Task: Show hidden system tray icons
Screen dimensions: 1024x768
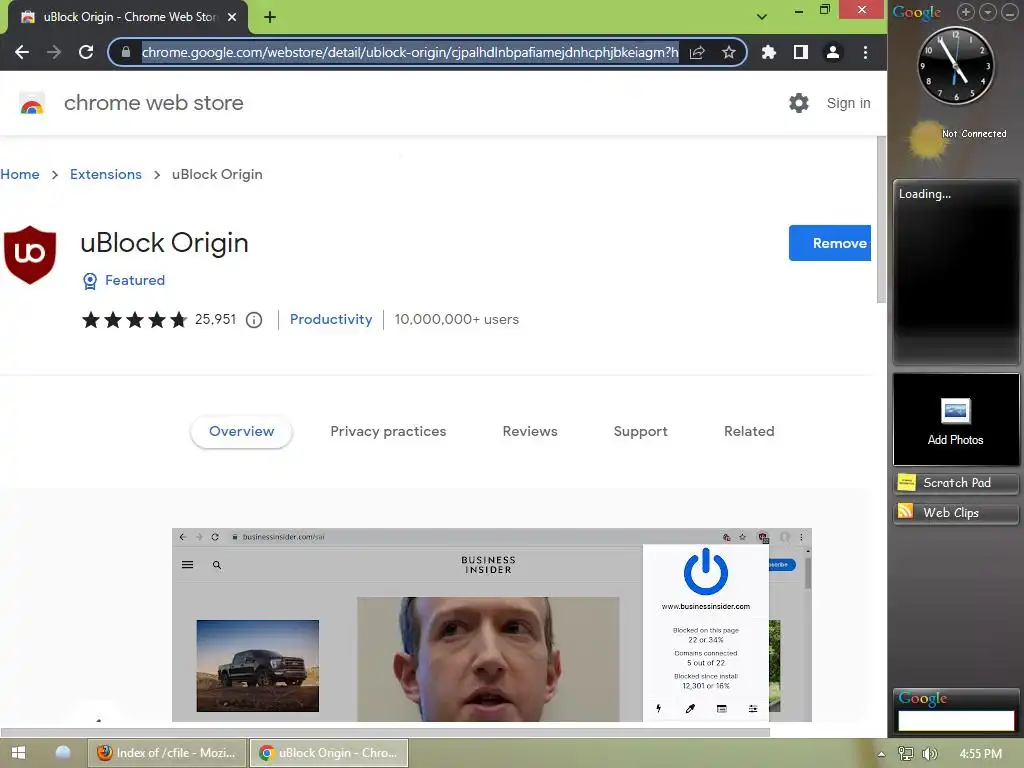Action: click(882, 754)
